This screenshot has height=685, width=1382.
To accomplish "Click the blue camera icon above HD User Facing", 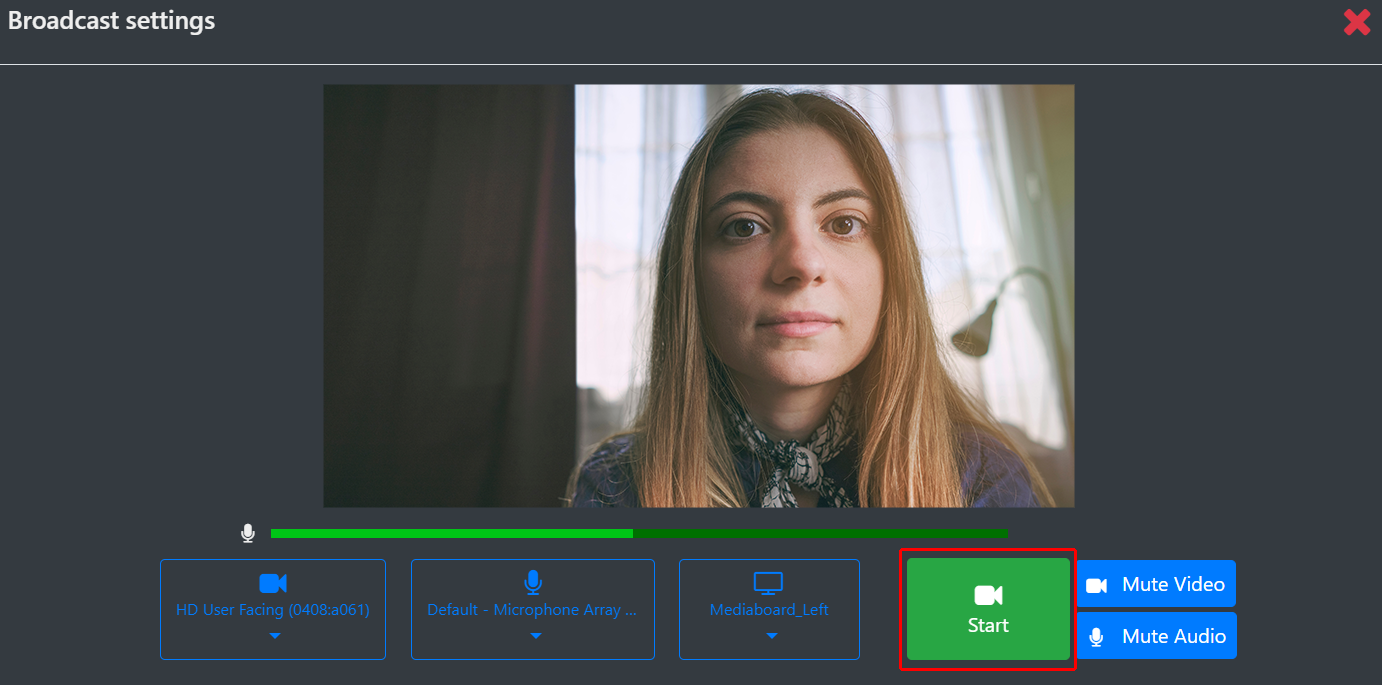I will pyautogui.click(x=273, y=583).
